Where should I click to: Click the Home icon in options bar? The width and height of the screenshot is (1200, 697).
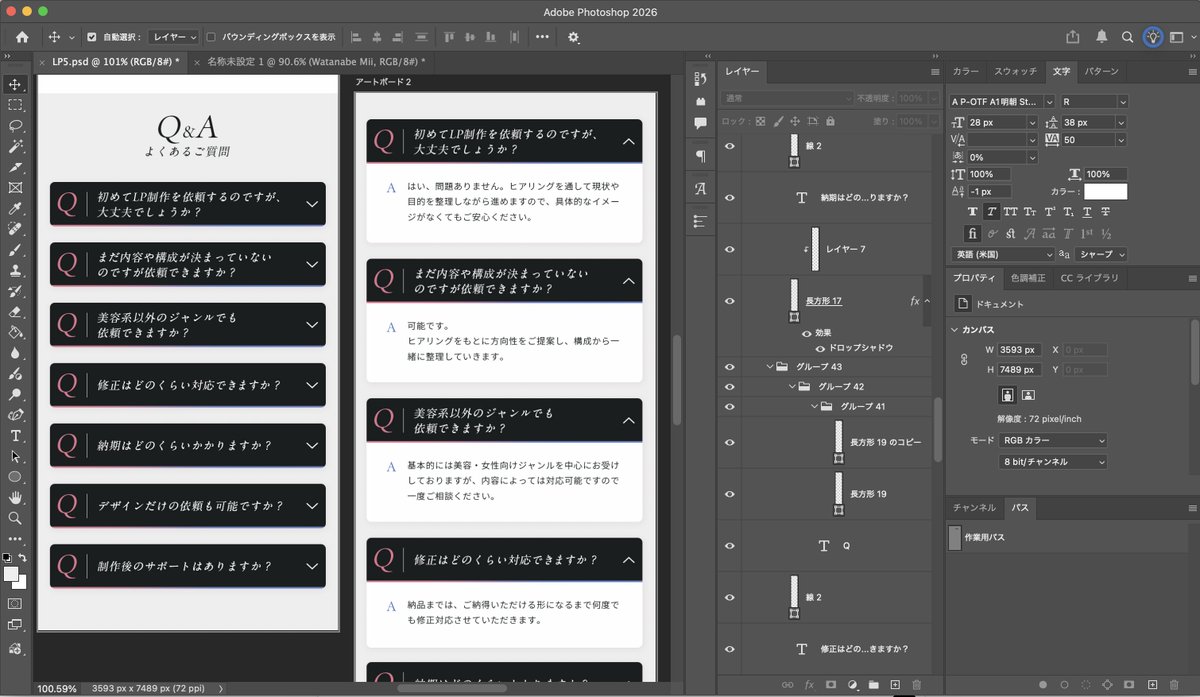point(22,37)
